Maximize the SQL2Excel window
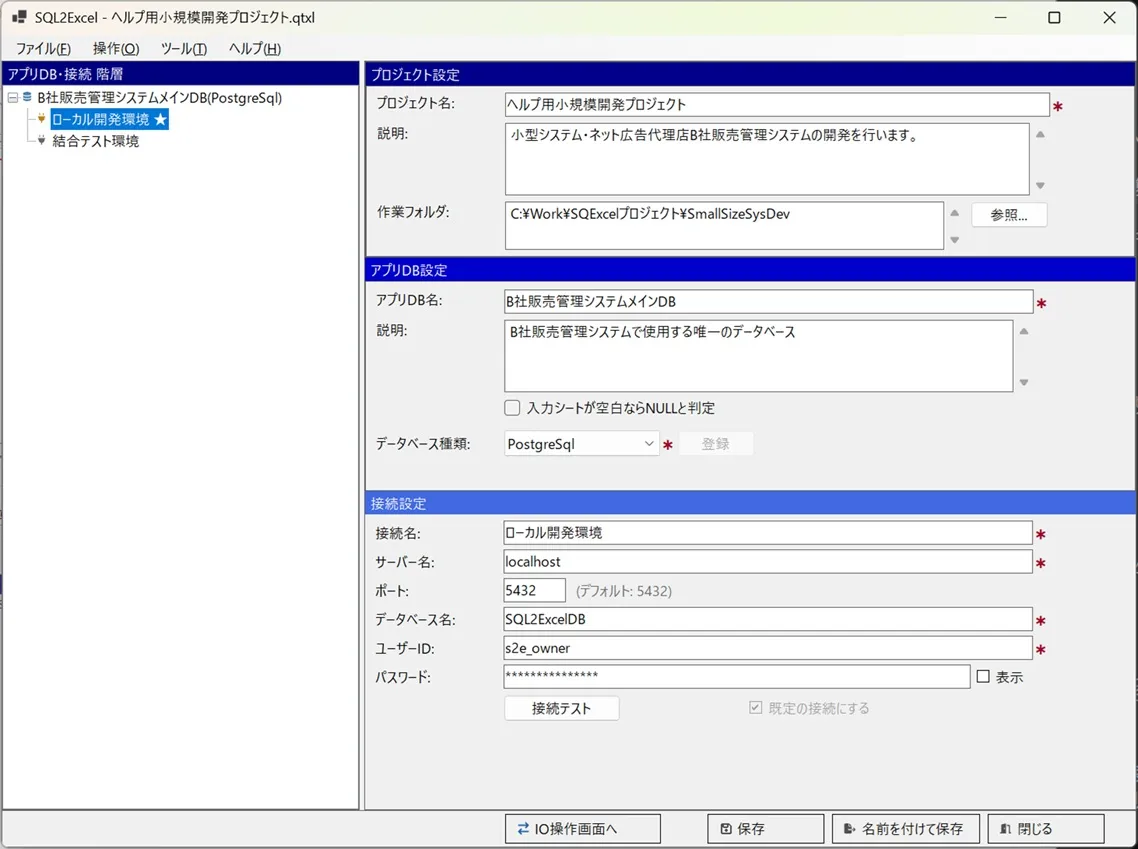The width and height of the screenshot is (1138, 849). pos(1055,17)
